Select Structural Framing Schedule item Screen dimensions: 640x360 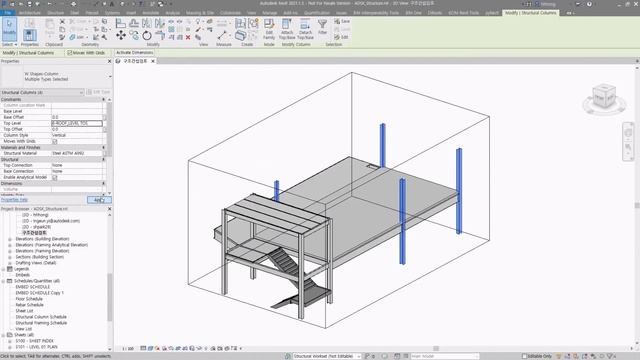pos(41,323)
